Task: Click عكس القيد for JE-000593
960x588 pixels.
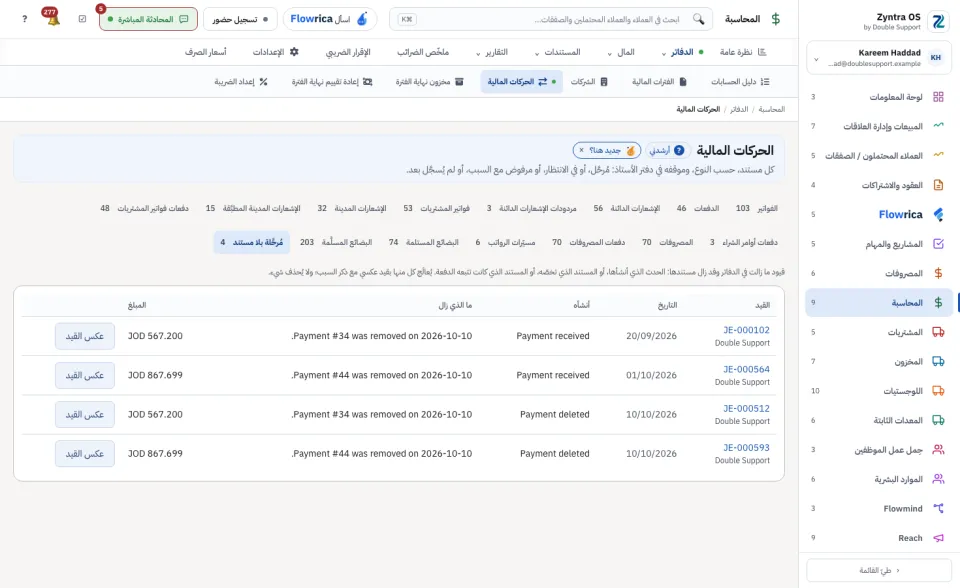Action: [x=84, y=453]
